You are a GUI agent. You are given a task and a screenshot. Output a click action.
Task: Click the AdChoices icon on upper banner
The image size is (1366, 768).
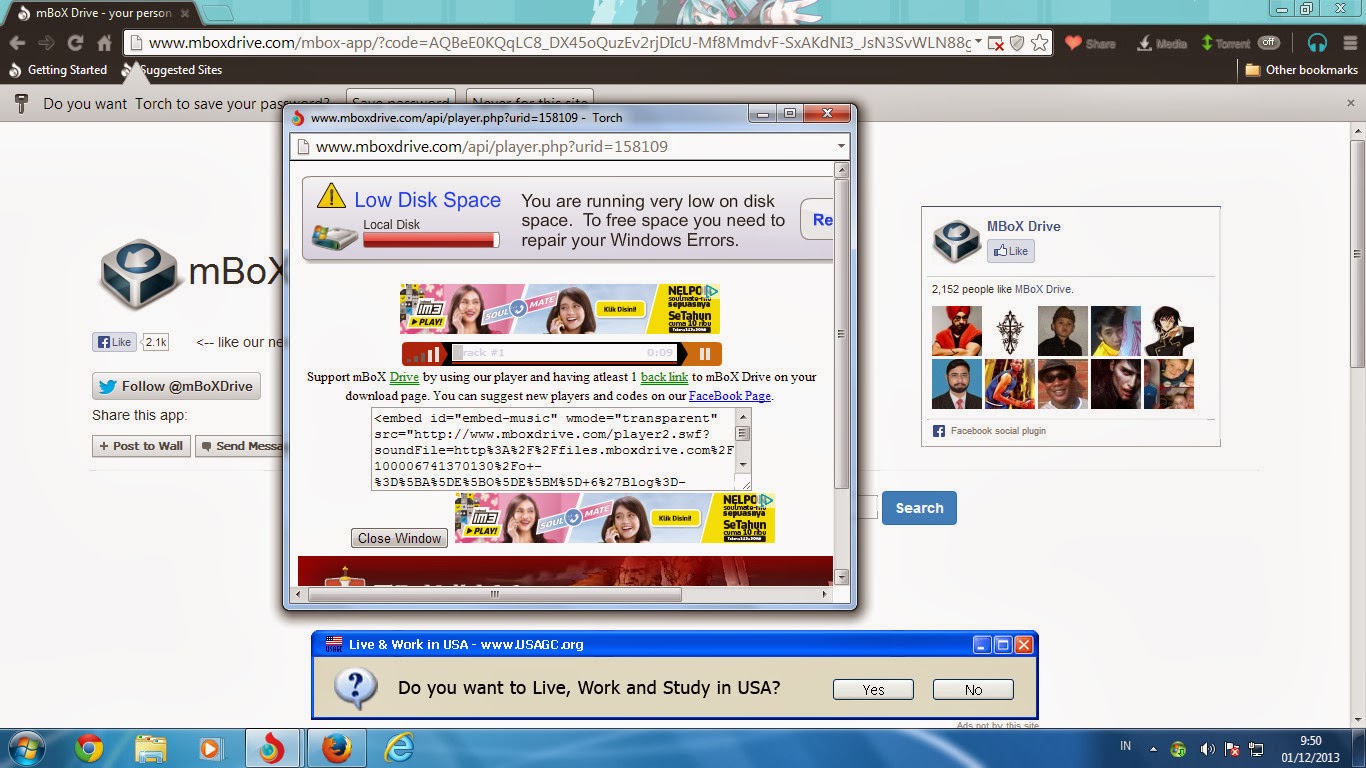coord(712,291)
